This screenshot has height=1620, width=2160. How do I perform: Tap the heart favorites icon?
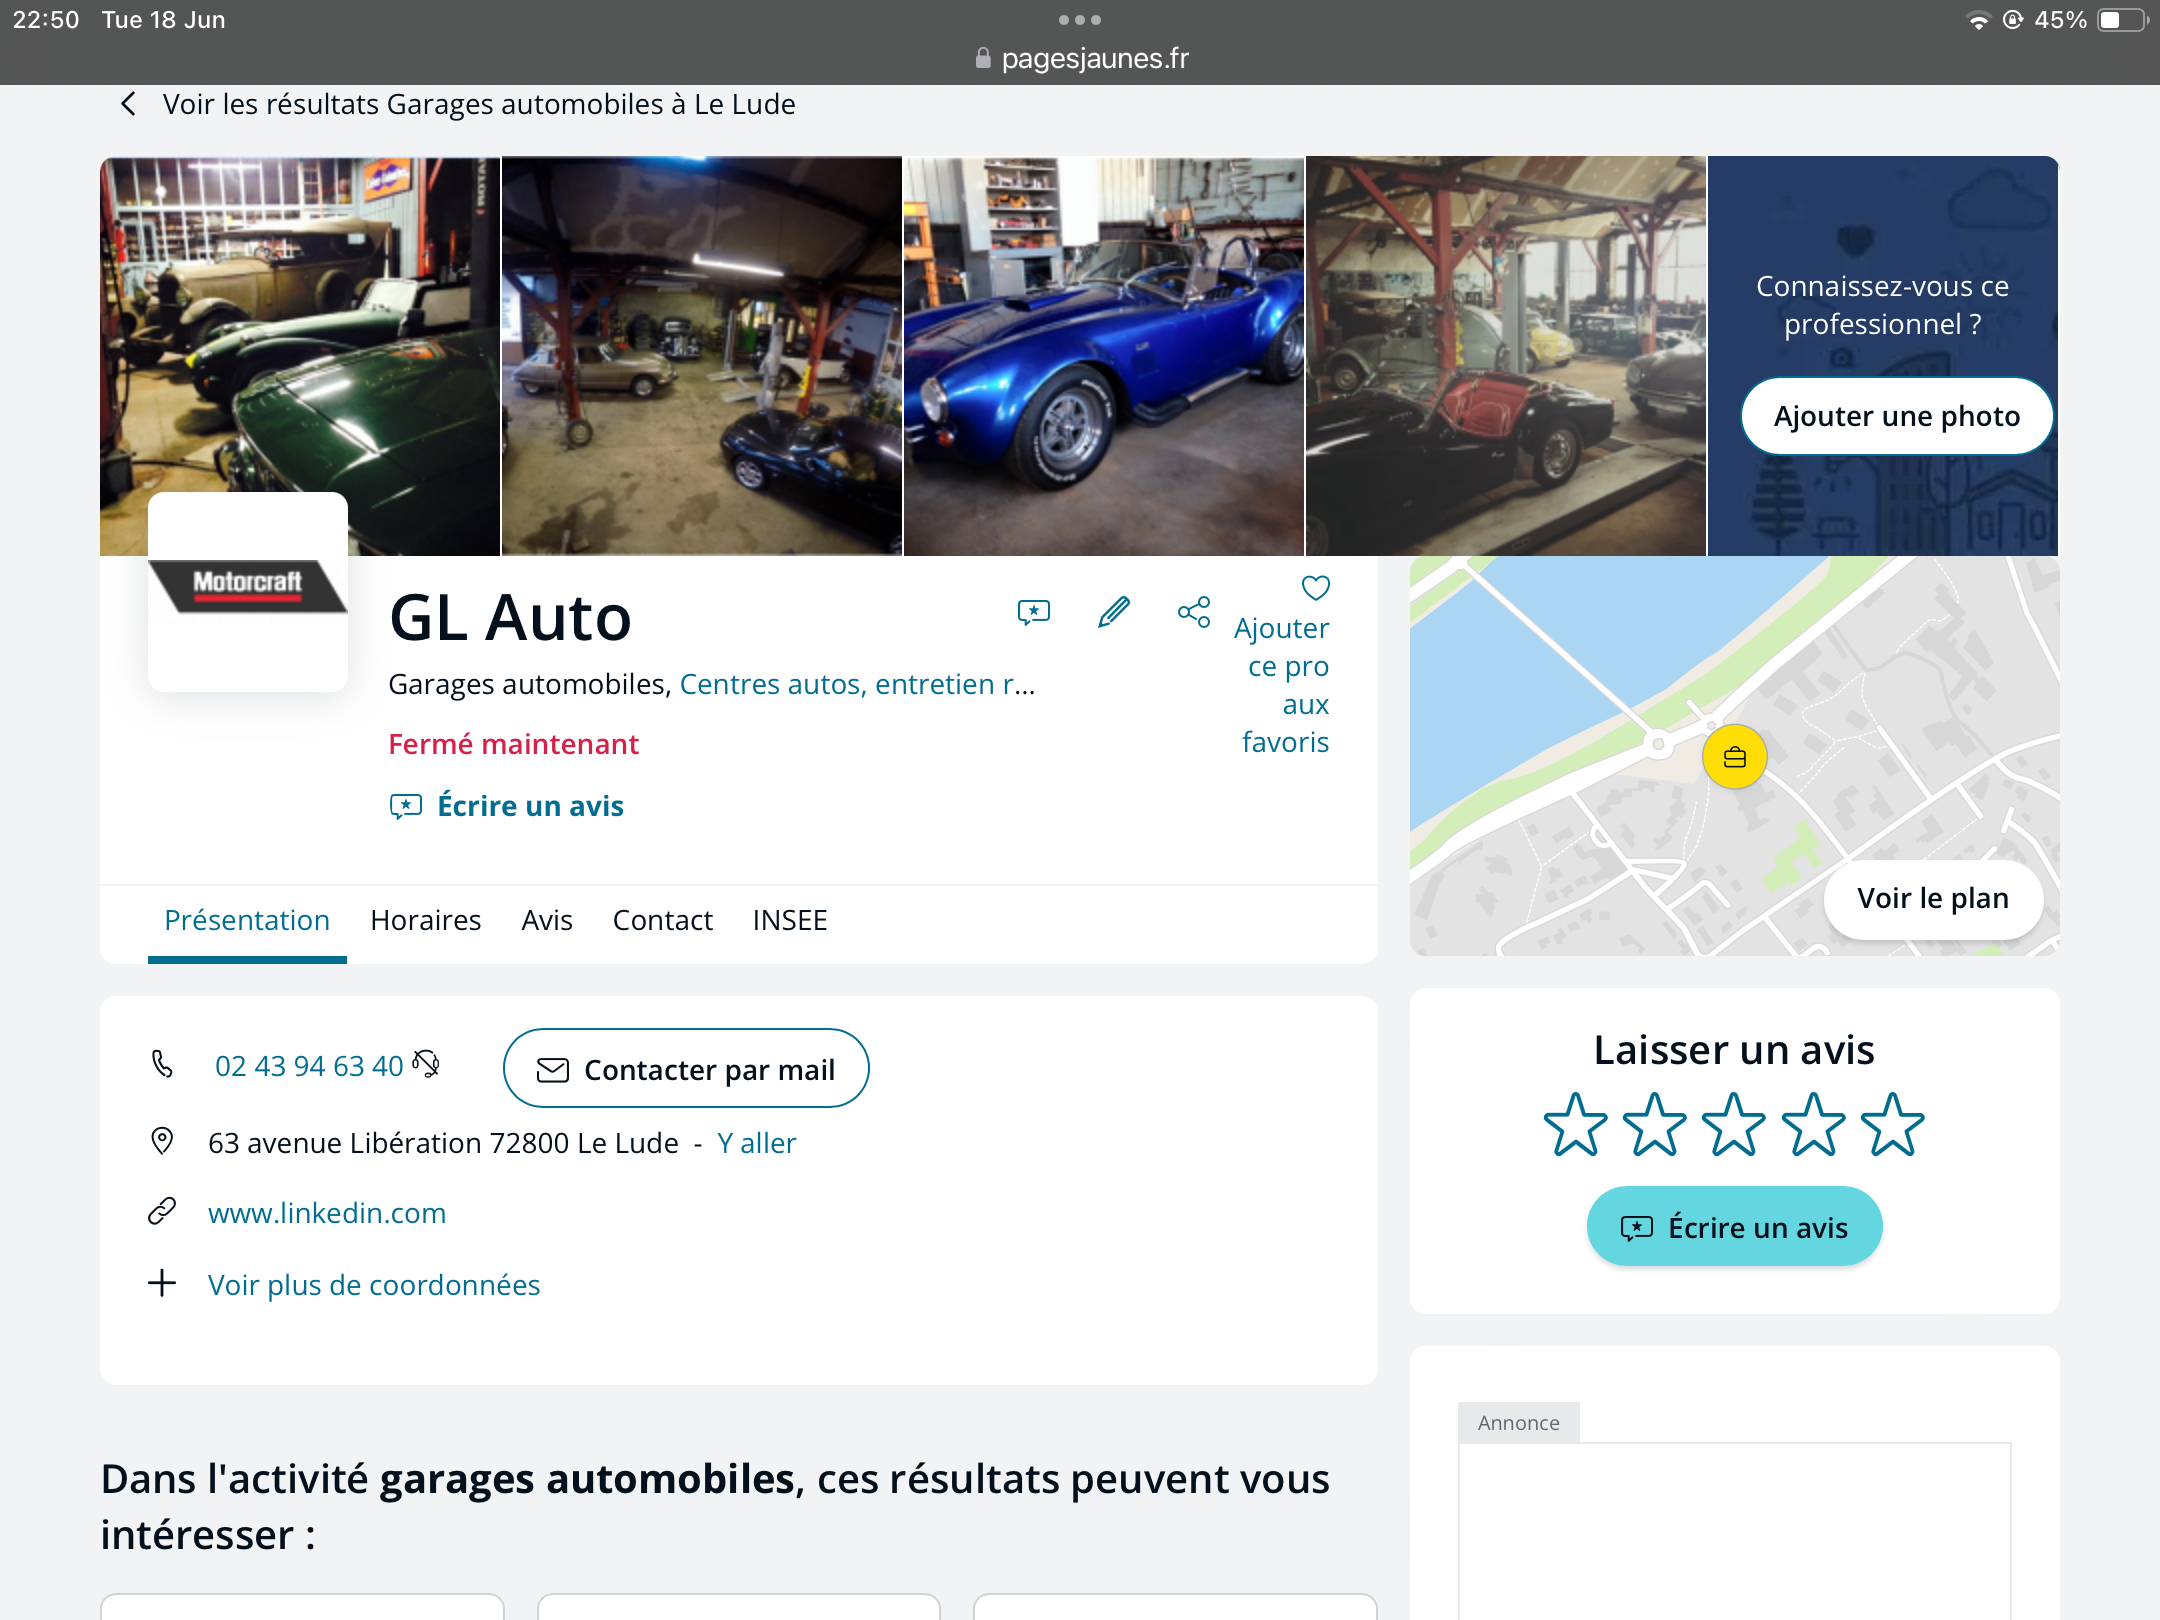[1315, 588]
